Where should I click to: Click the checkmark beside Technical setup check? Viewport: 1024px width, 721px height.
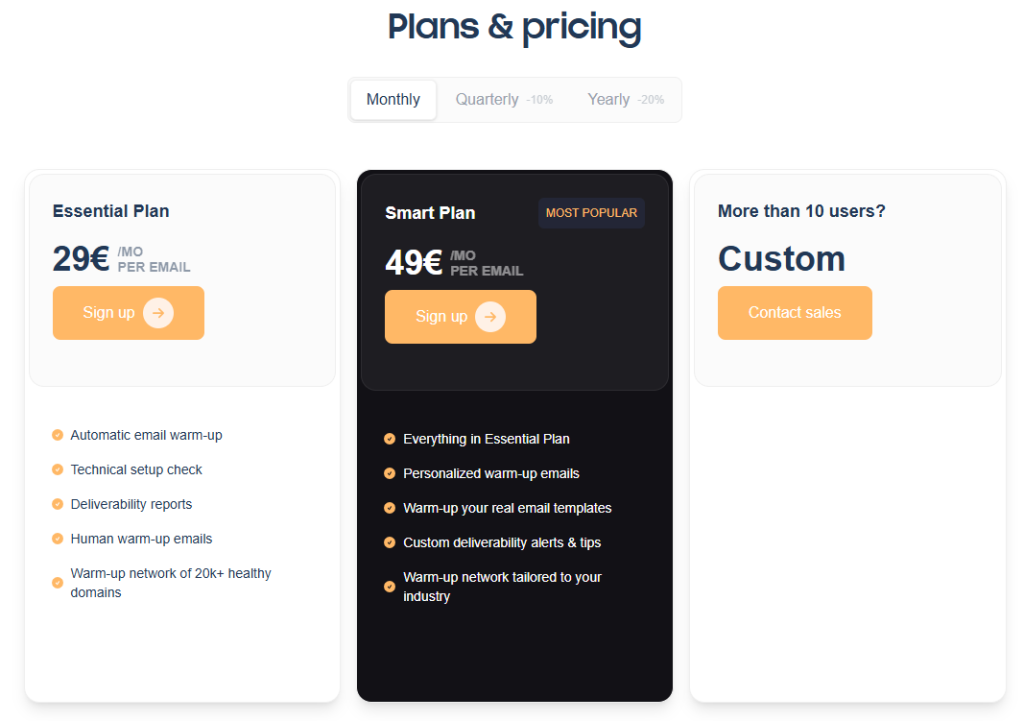click(x=56, y=470)
